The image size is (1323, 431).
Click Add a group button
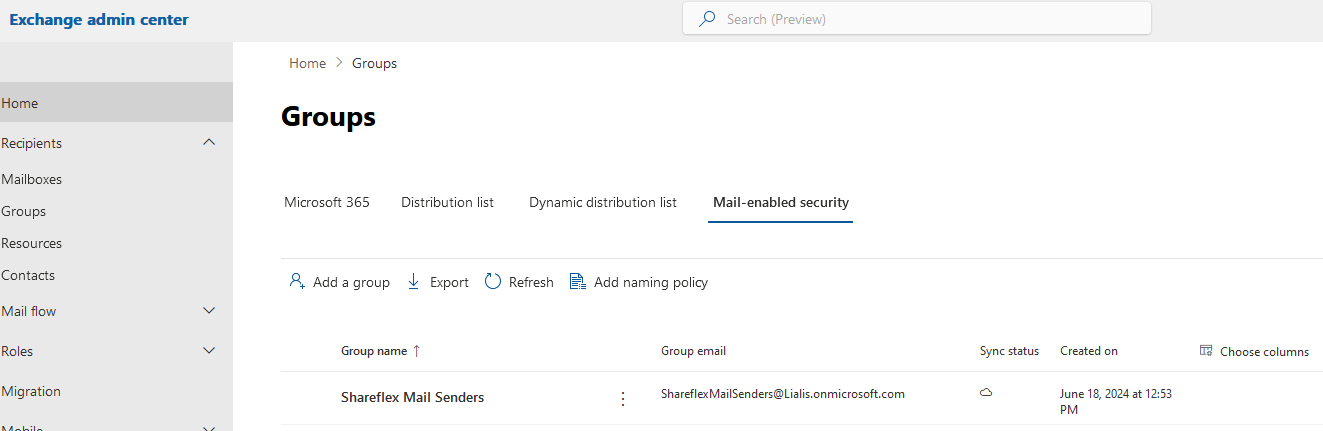[339, 282]
